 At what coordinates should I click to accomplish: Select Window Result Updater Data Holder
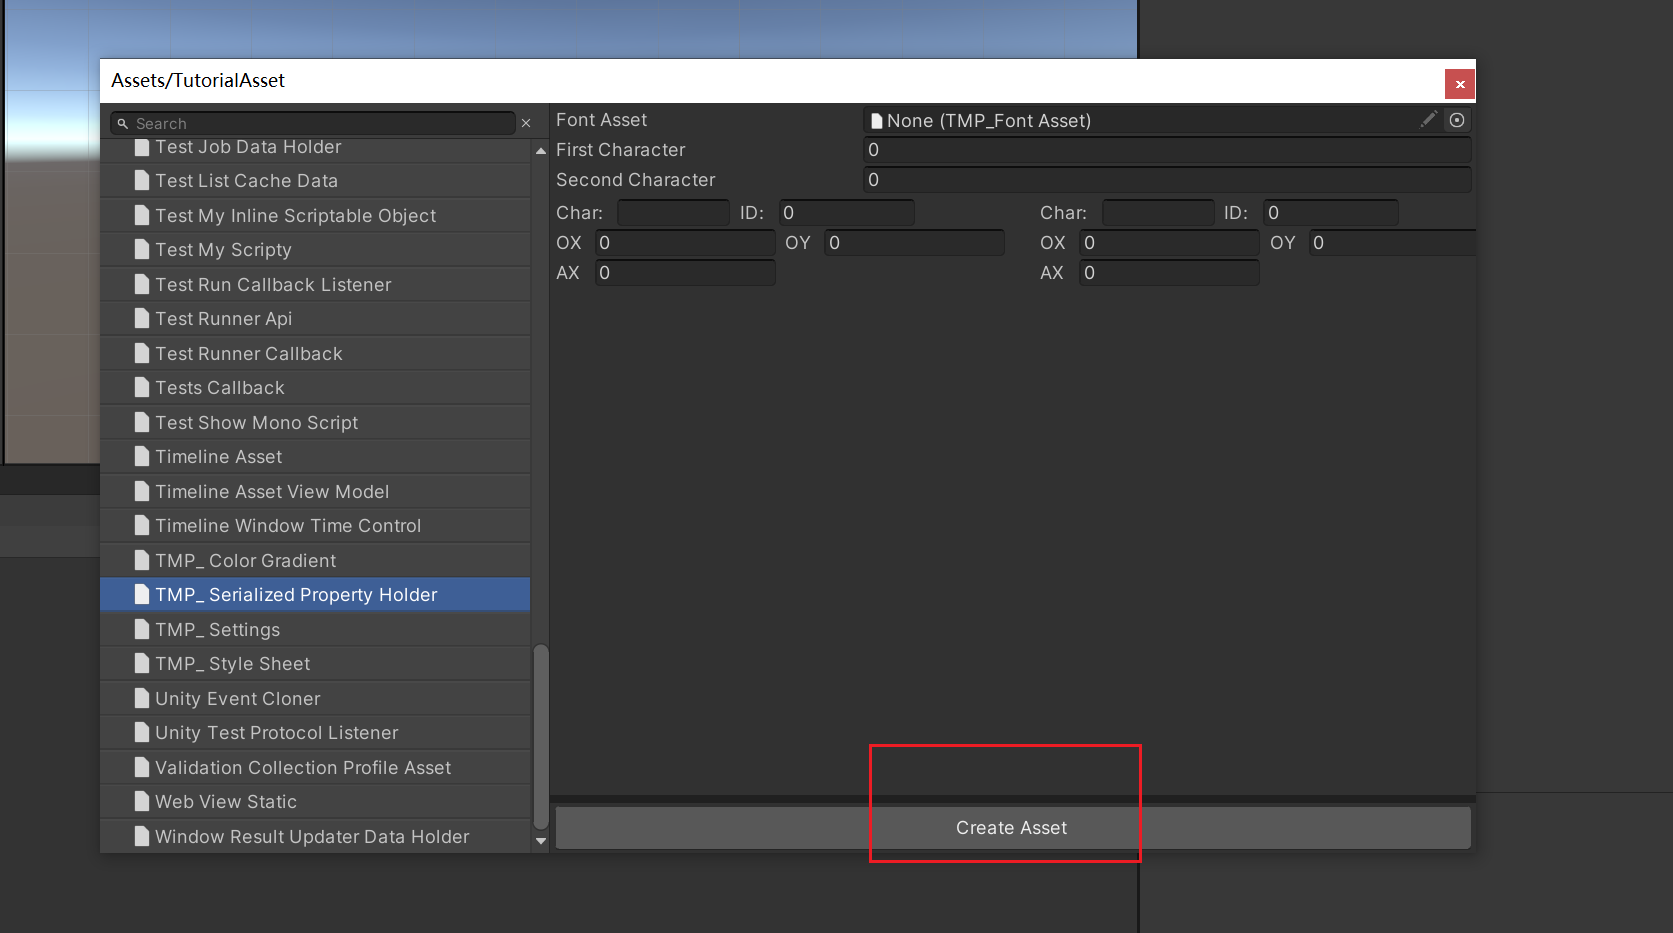pyautogui.click(x=315, y=837)
